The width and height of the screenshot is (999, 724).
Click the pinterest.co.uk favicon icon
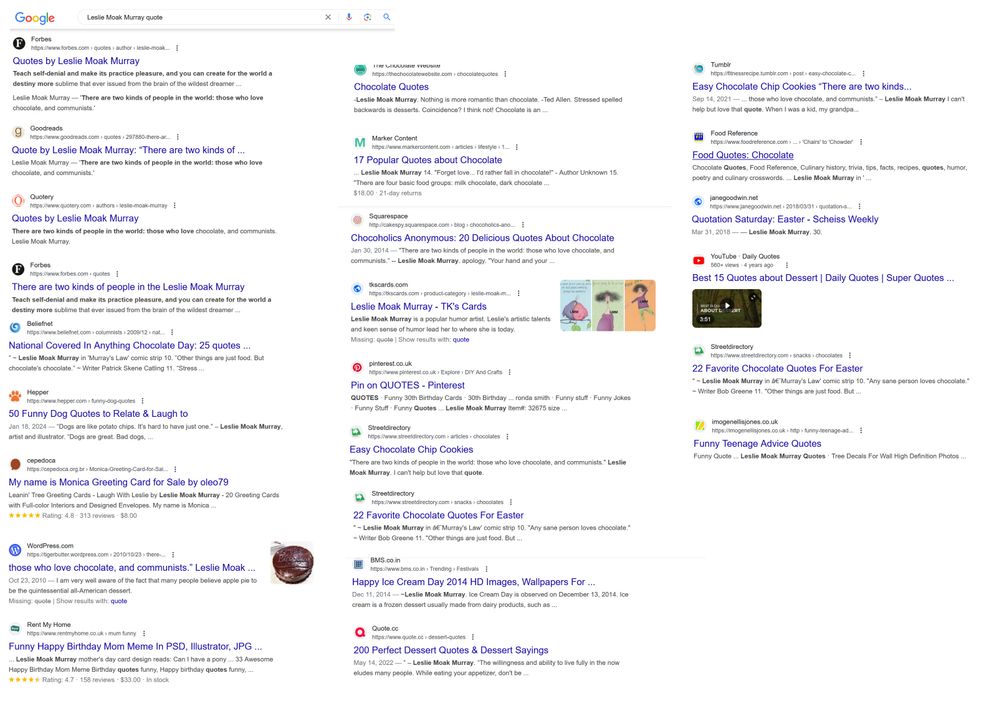tap(357, 367)
